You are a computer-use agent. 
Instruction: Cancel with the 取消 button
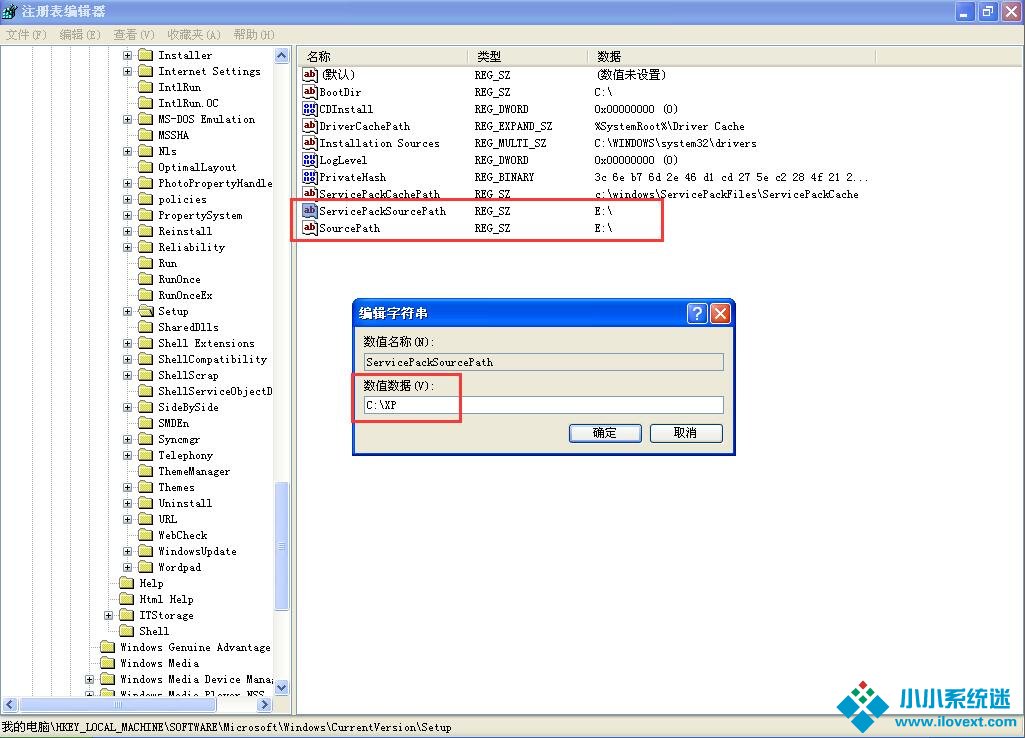click(686, 433)
